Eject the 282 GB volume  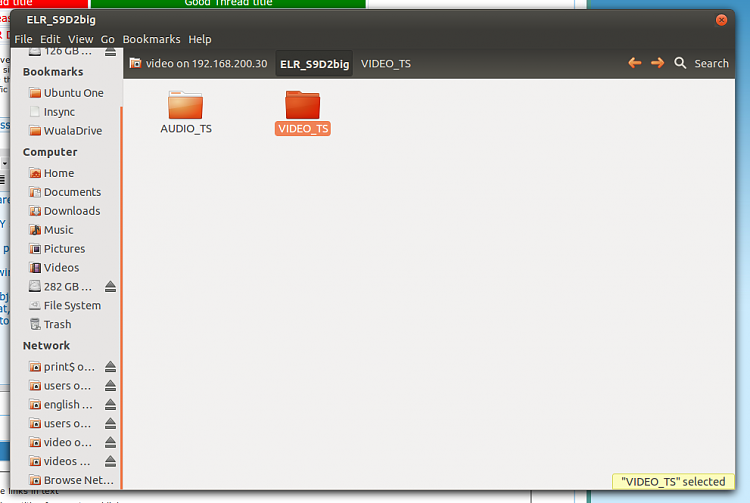(110, 286)
